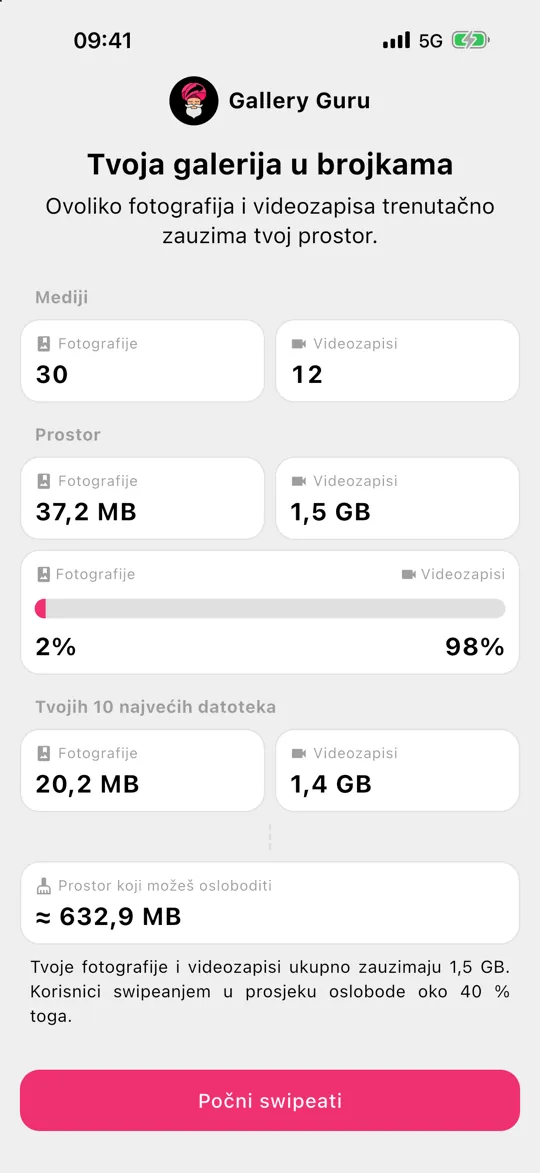The height and width of the screenshot is (1173, 540).
Task: Tap the Gallery Guru turban logo
Action: point(193,101)
